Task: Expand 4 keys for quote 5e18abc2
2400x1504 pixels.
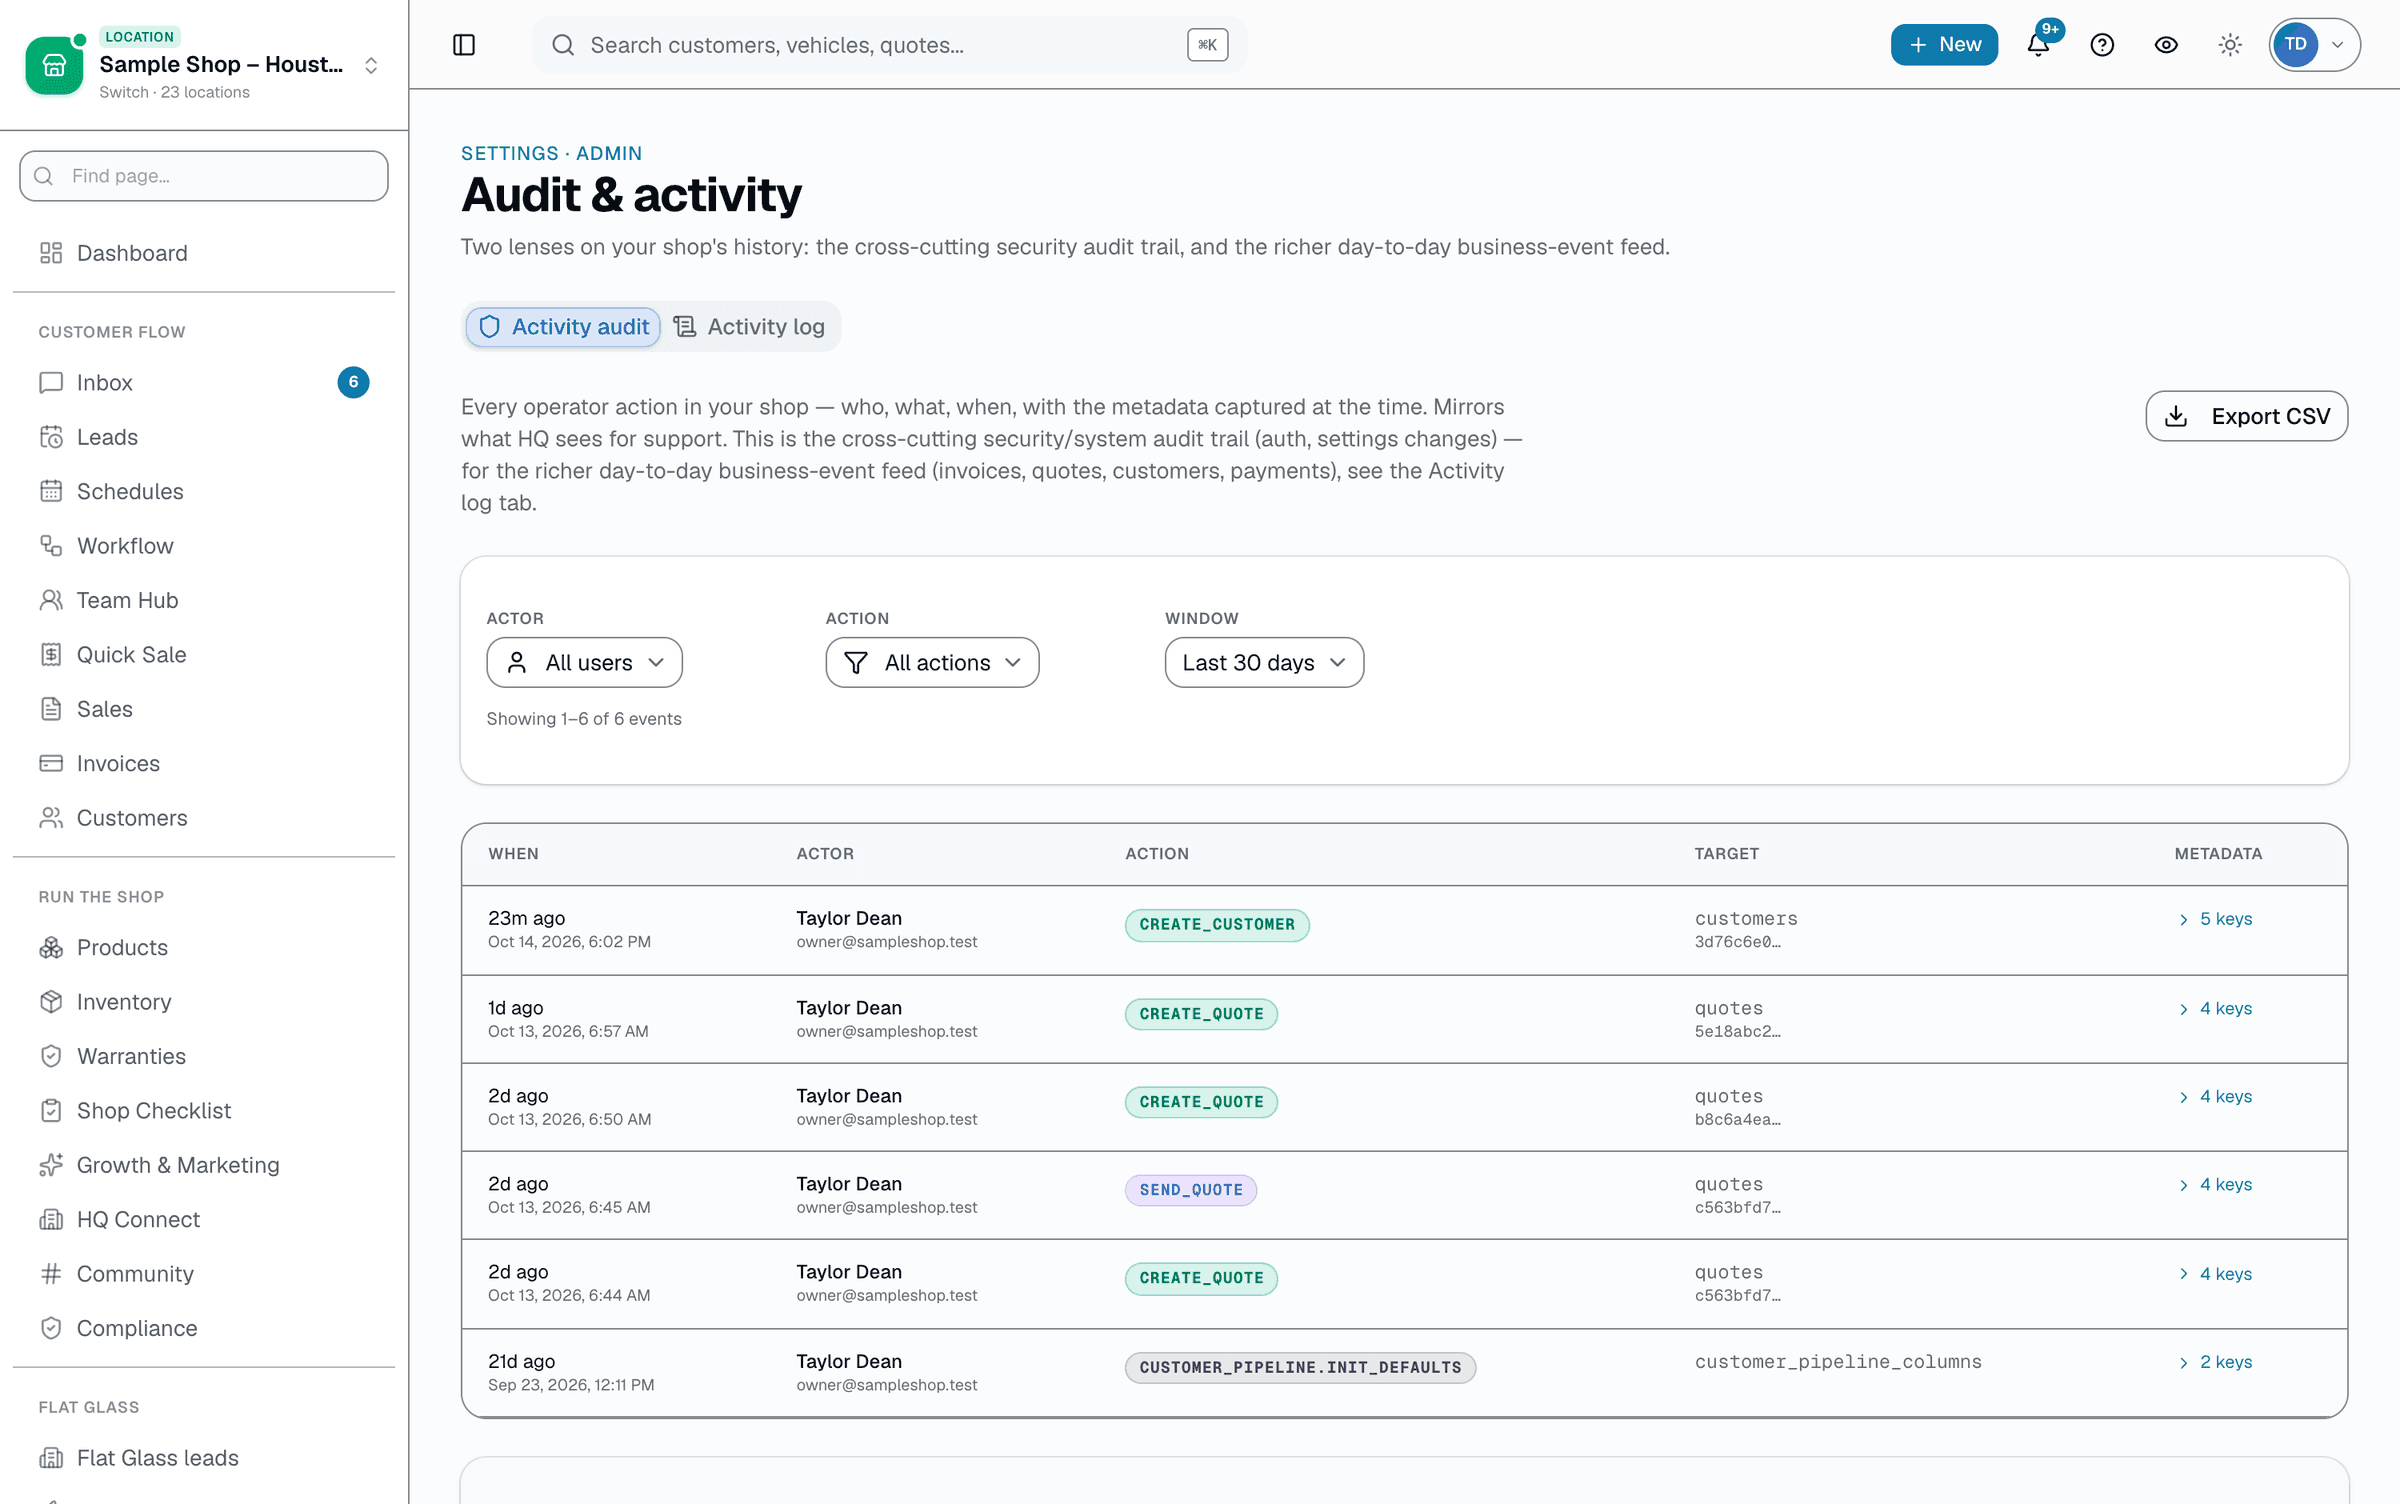Action: [x=2215, y=1009]
